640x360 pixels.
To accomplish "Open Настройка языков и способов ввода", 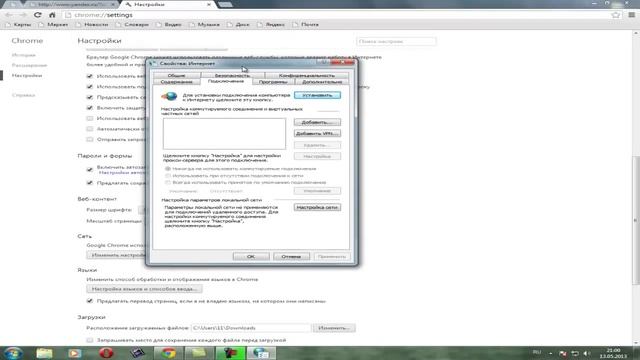I will point(144,289).
